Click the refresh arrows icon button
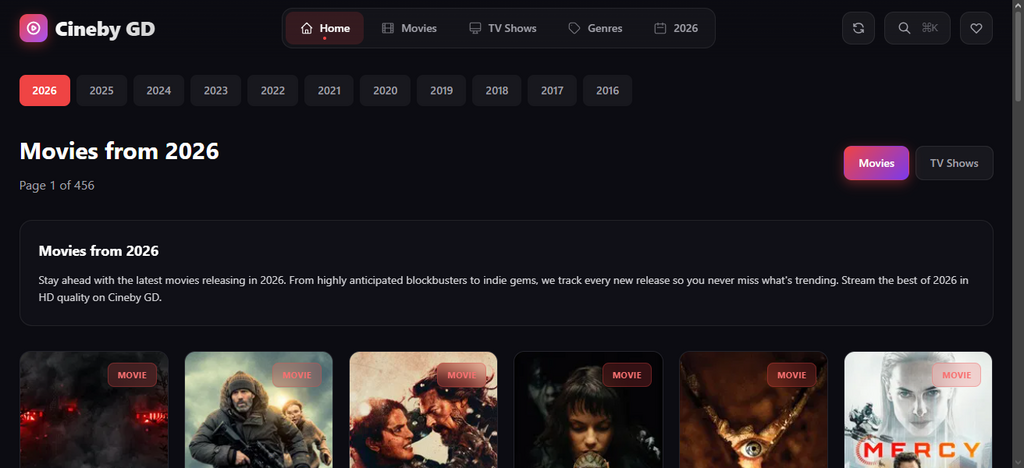The height and width of the screenshot is (468, 1024). coord(858,28)
